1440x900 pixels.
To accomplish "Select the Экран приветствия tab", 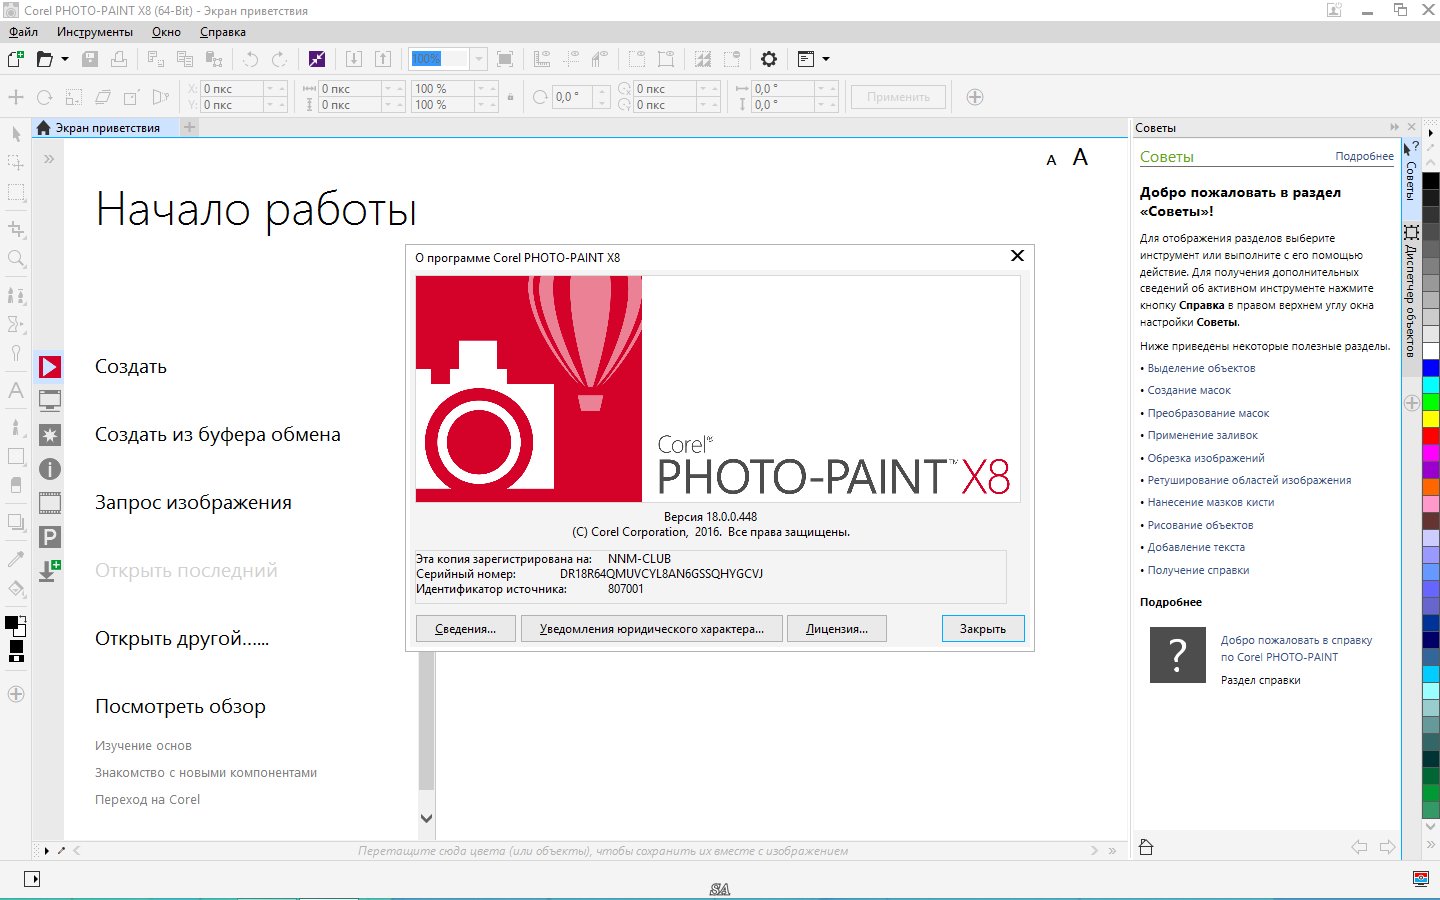I will pyautogui.click(x=106, y=128).
